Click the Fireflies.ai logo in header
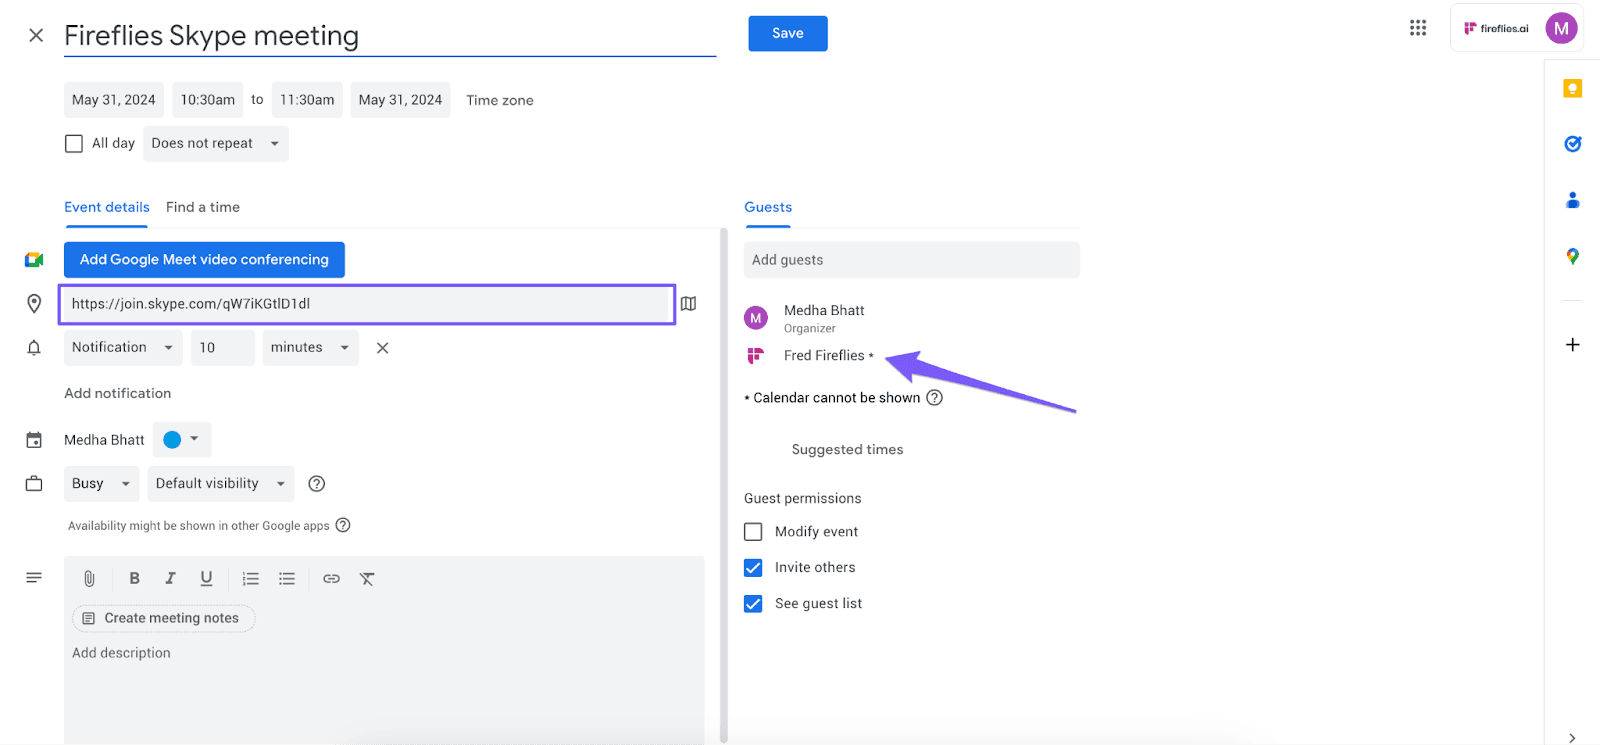Image resolution: width=1600 pixels, height=745 pixels. [1496, 28]
